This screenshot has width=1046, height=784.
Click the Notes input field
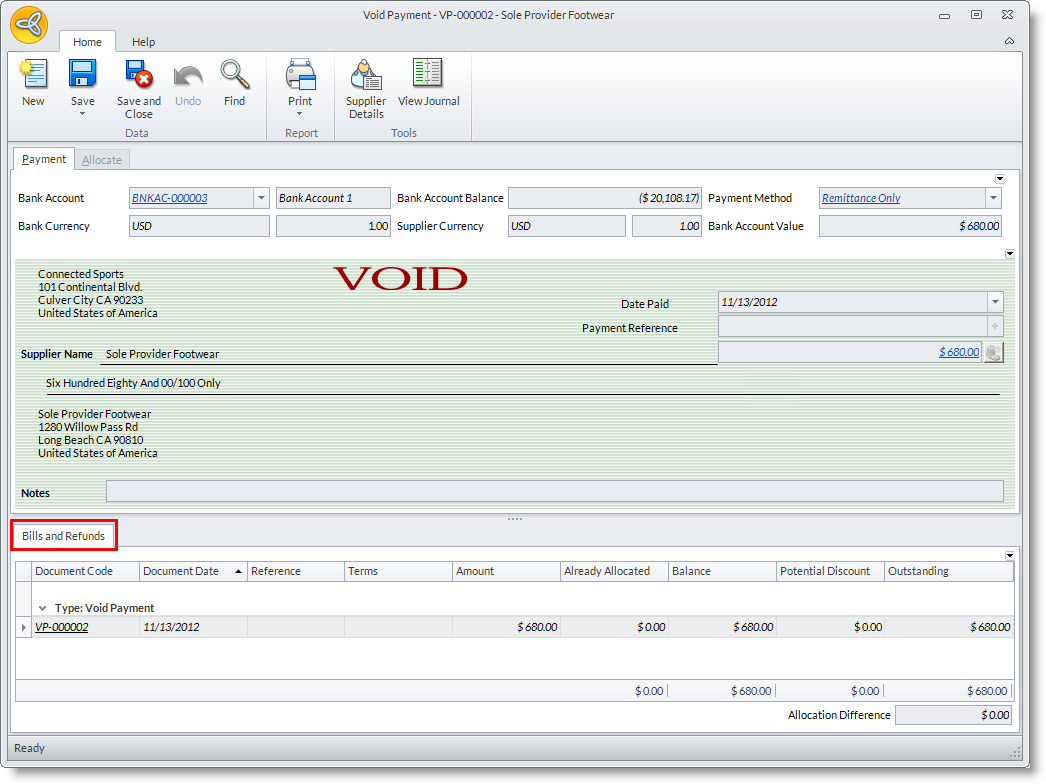(554, 491)
